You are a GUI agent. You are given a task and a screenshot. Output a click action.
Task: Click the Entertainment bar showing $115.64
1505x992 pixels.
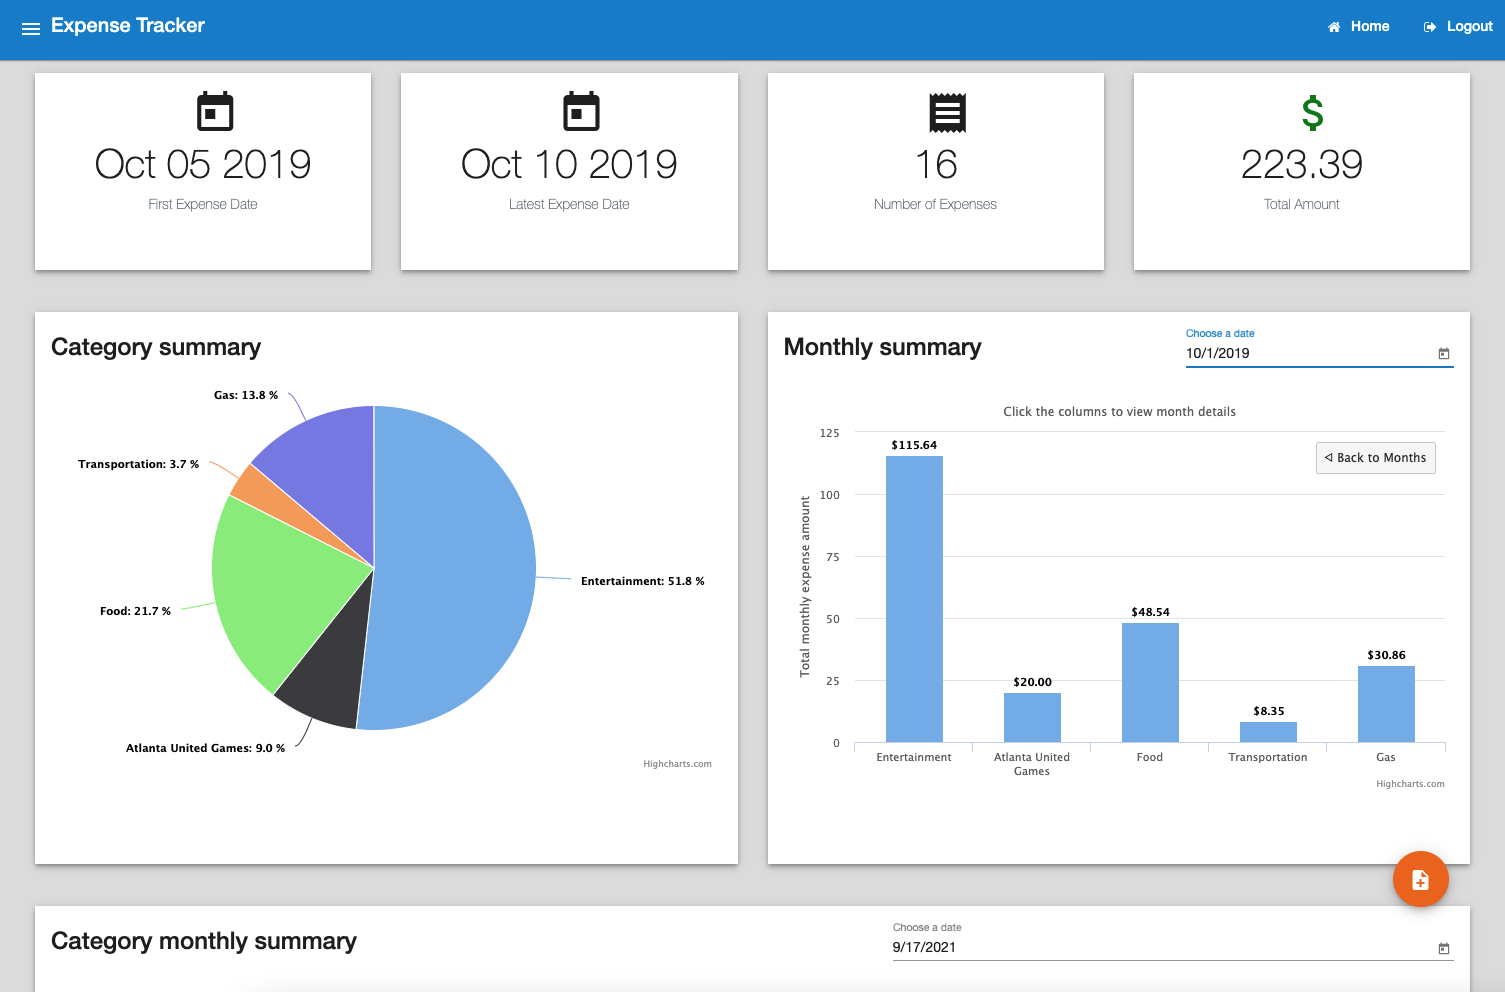(x=914, y=600)
